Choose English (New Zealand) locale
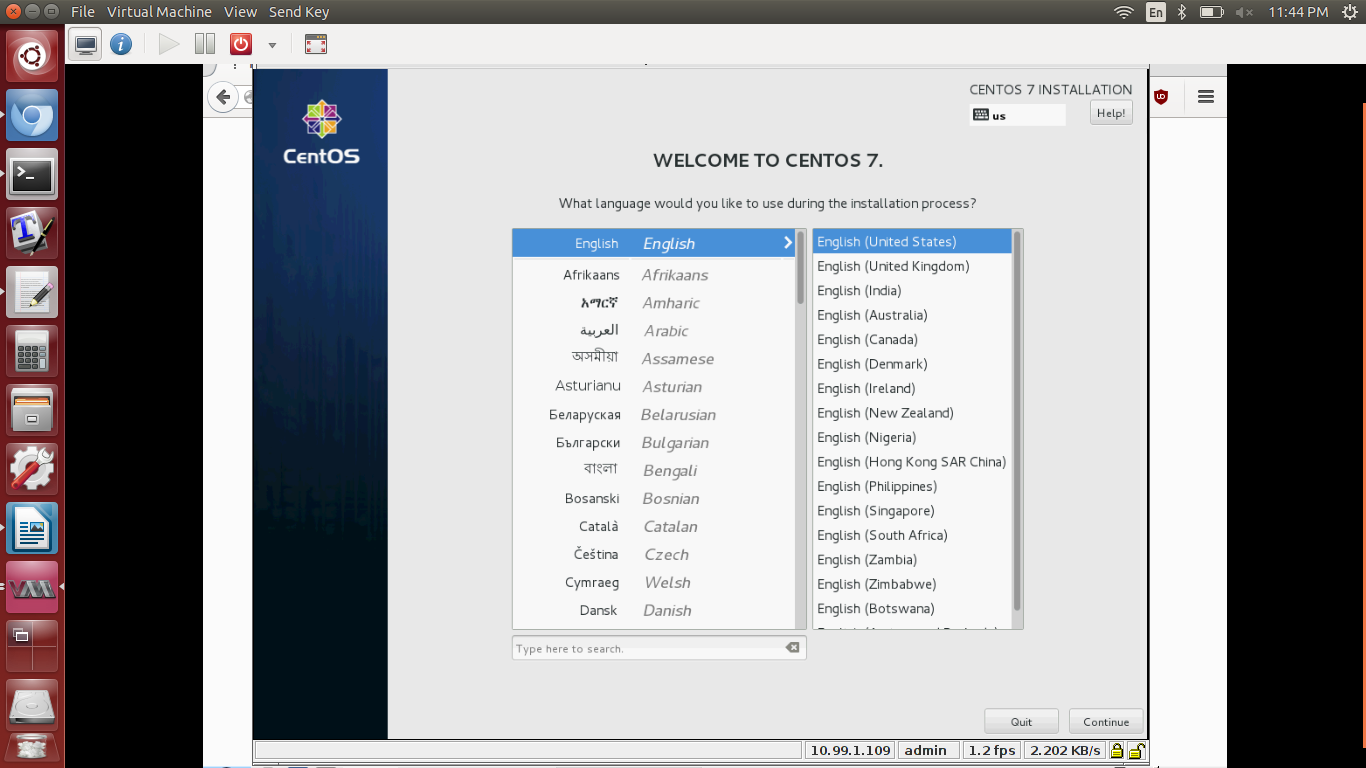The image size is (1366, 768). (x=912, y=413)
